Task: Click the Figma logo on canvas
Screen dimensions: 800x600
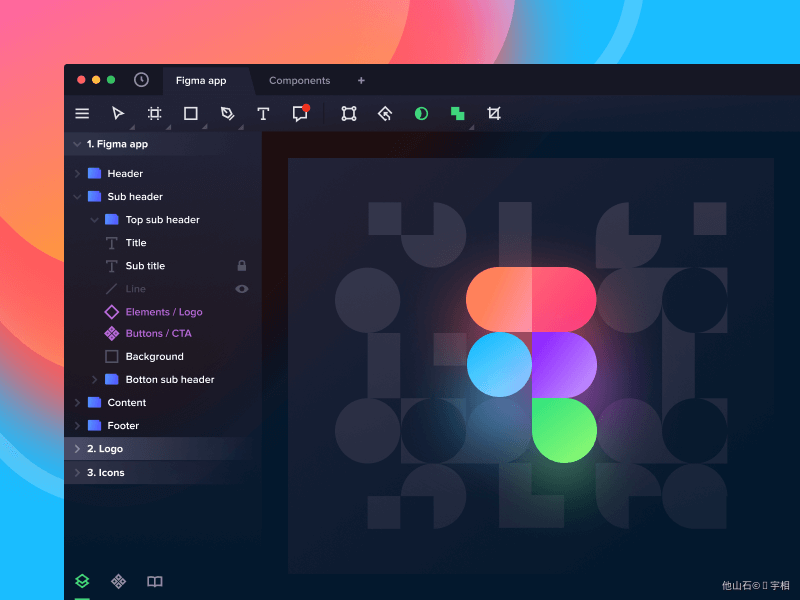Action: point(531,365)
